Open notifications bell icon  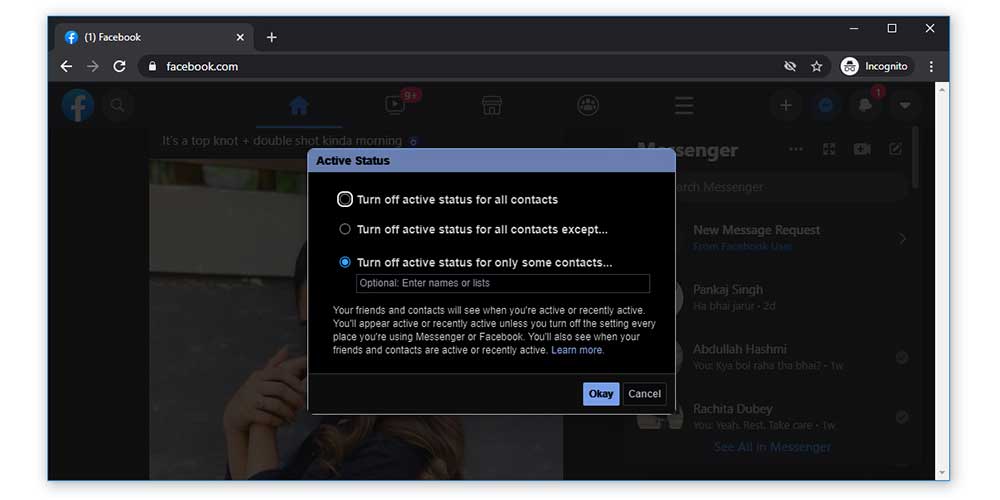(865, 106)
